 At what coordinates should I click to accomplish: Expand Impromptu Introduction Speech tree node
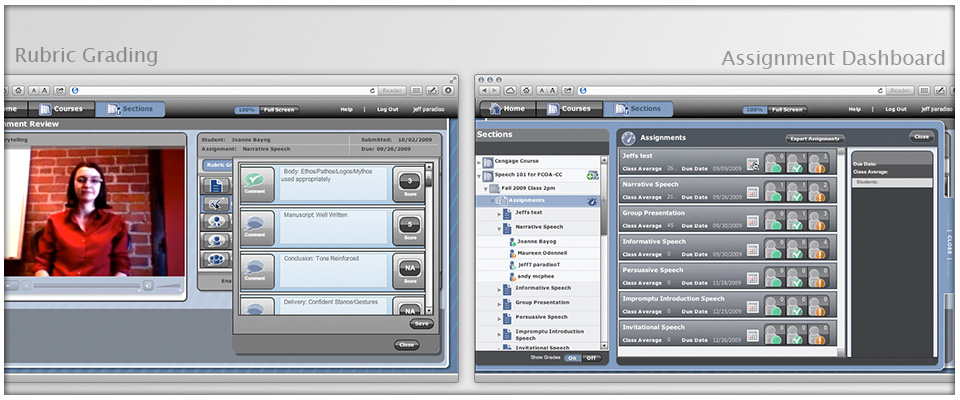tap(499, 334)
